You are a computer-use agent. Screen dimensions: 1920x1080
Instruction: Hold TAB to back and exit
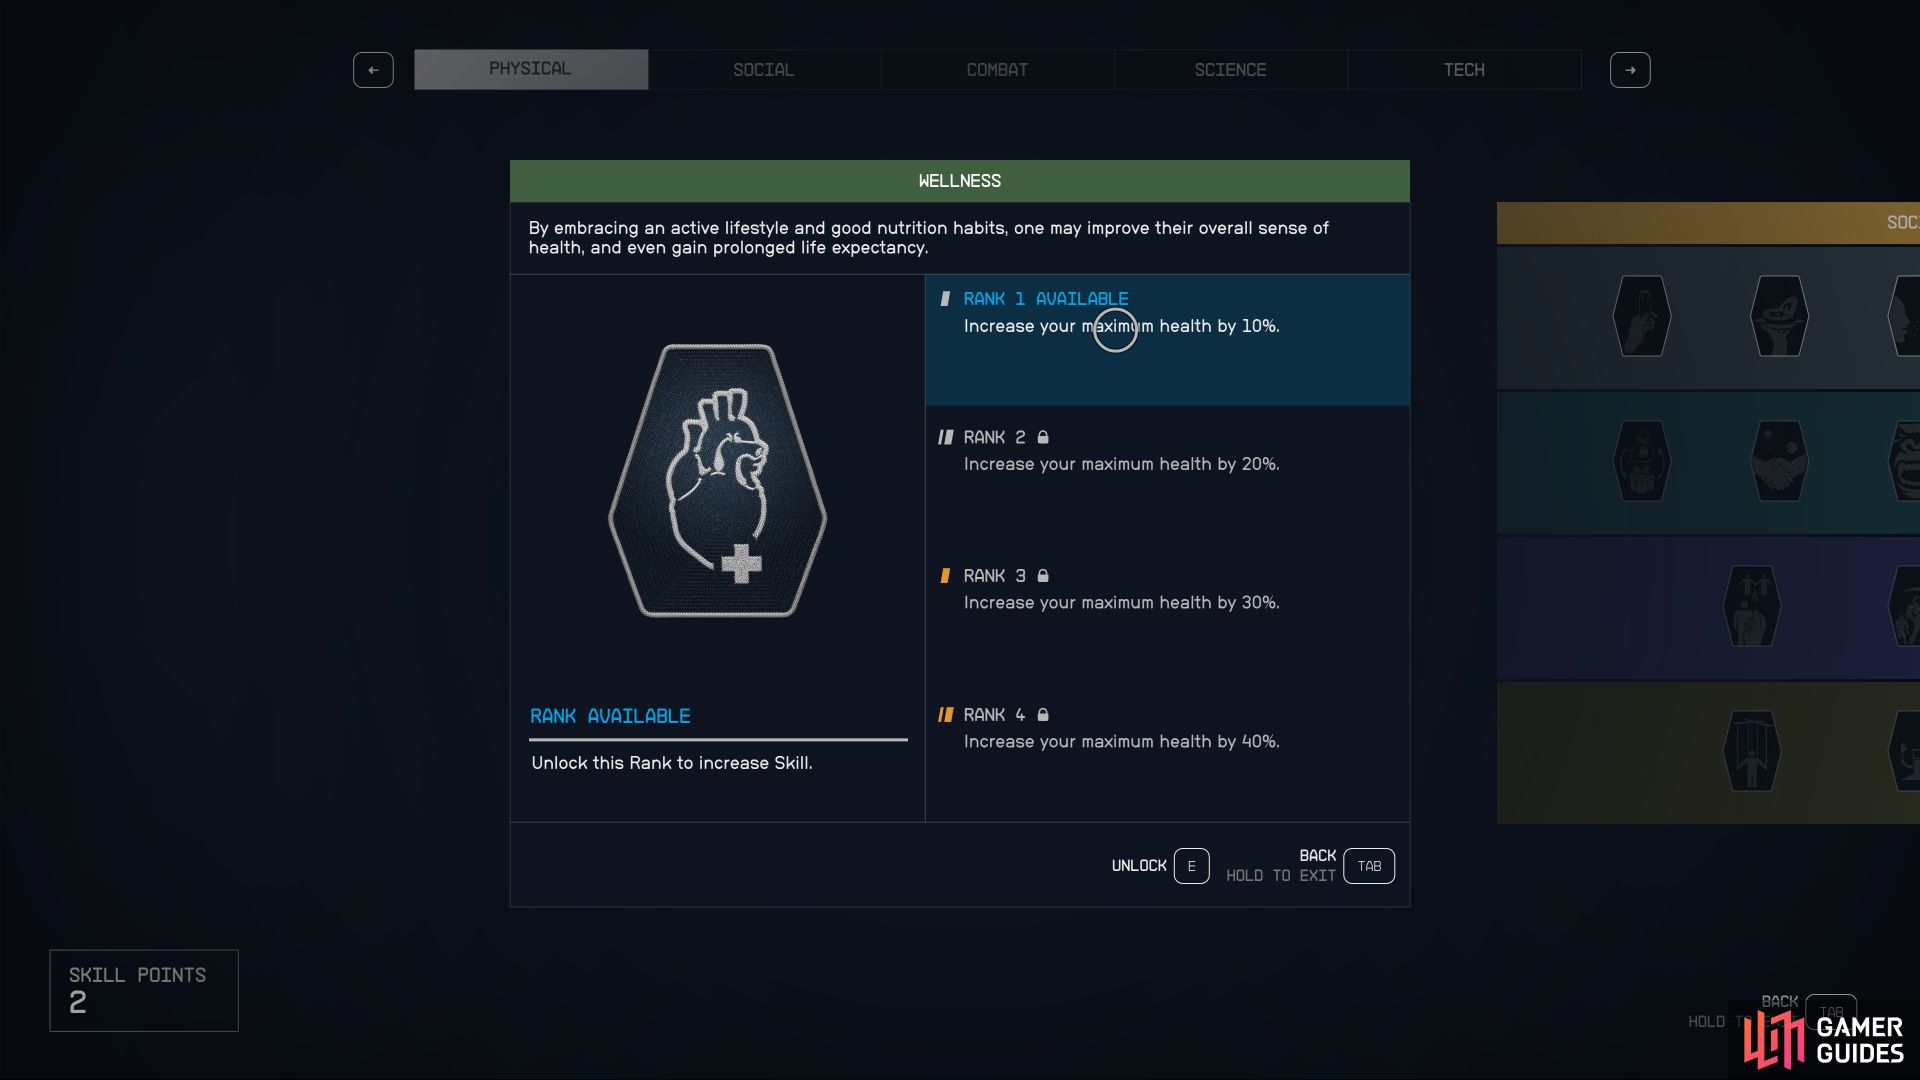point(1369,865)
